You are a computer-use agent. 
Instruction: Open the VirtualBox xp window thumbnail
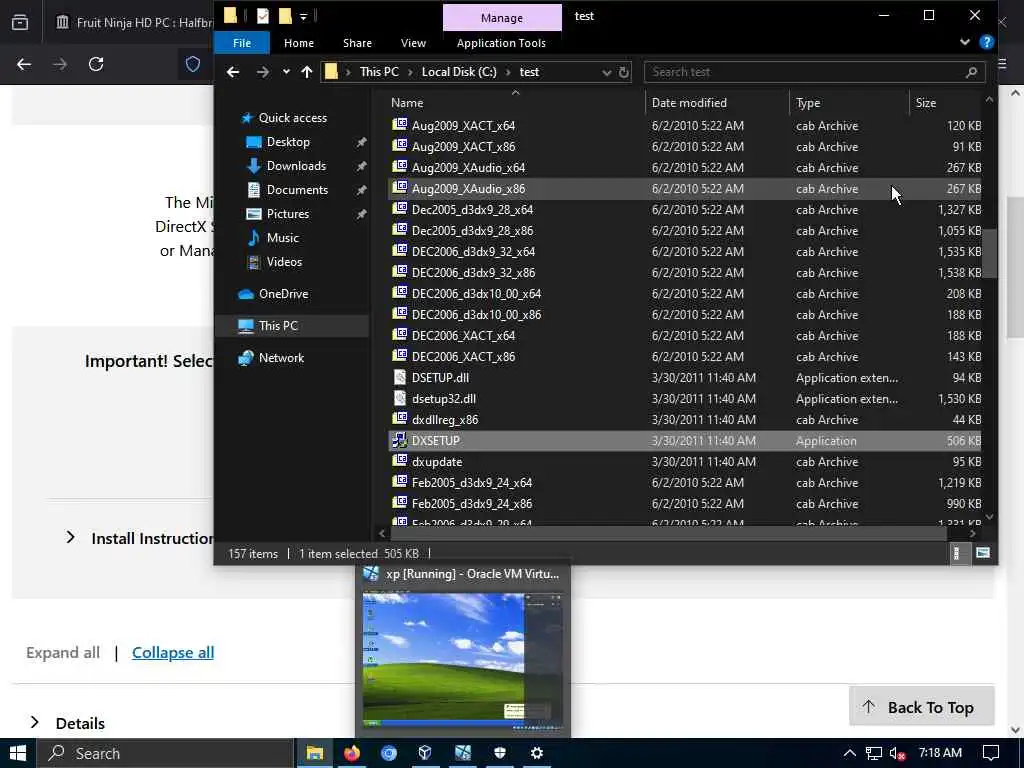click(463, 660)
